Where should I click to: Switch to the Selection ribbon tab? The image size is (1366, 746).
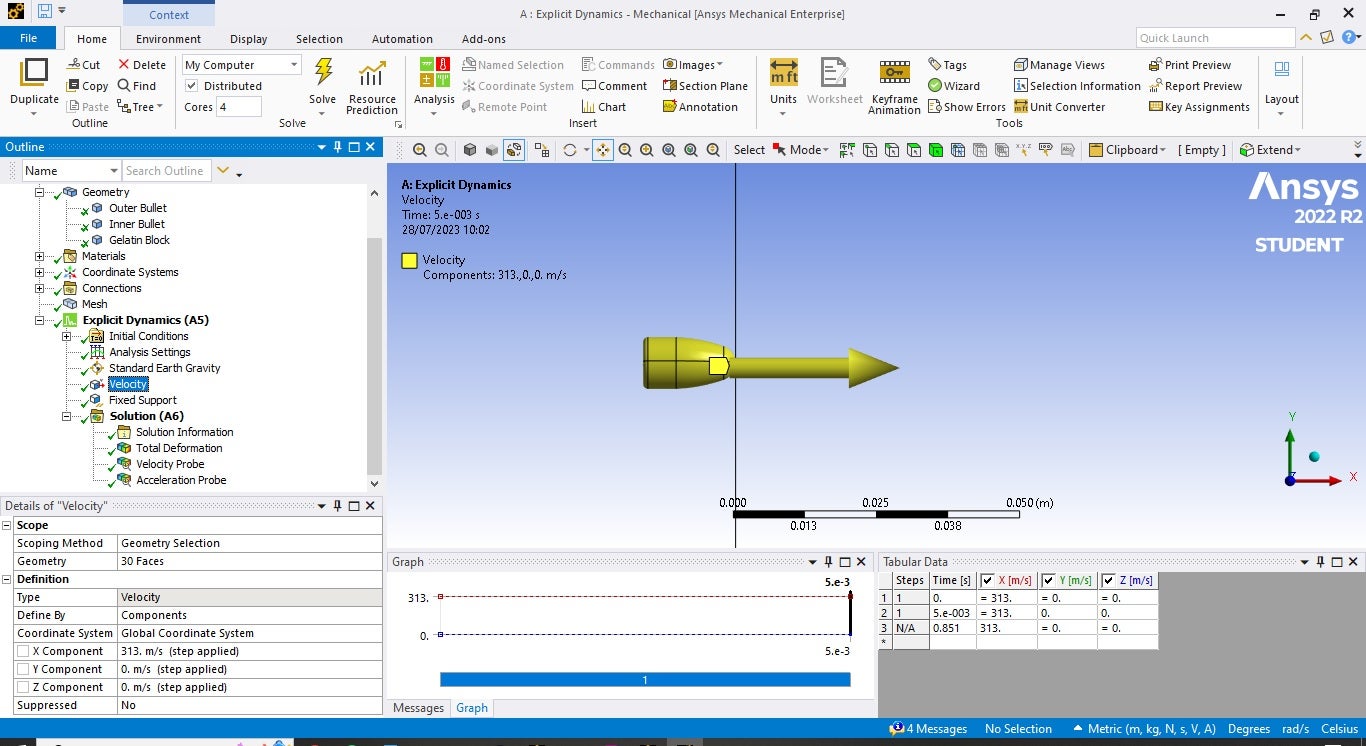[x=319, y=39]
